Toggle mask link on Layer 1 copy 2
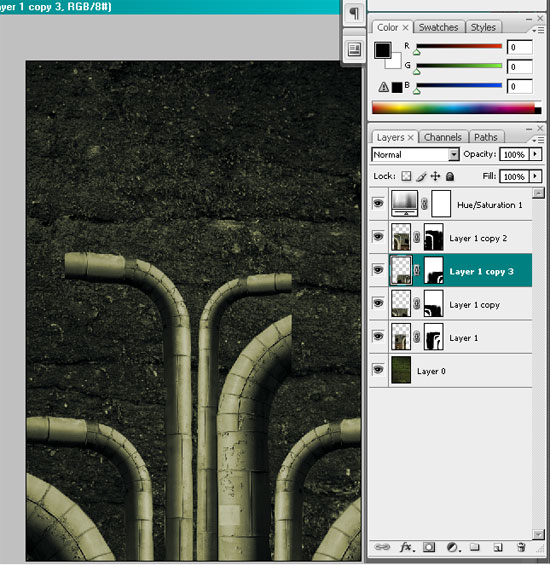 coord(417,237)
